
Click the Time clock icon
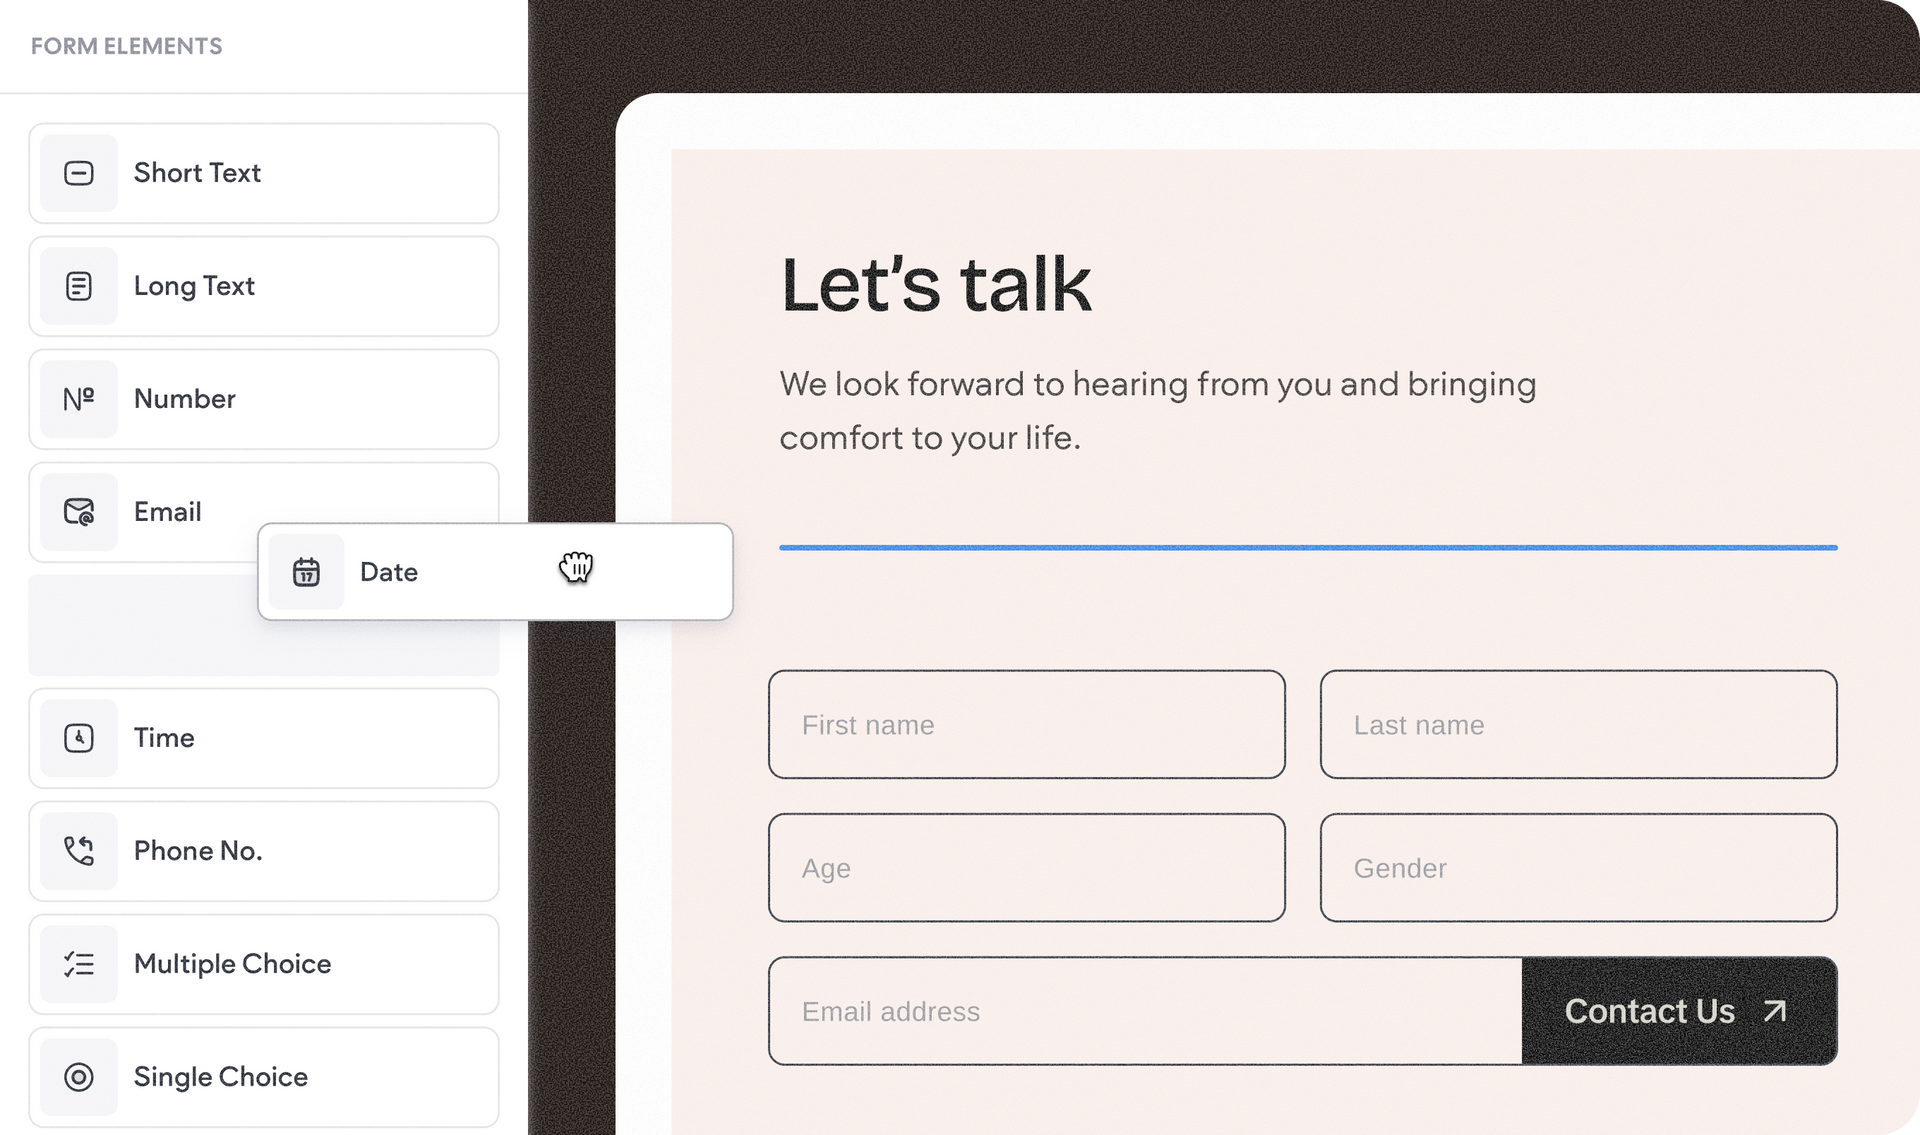(79, 738)
